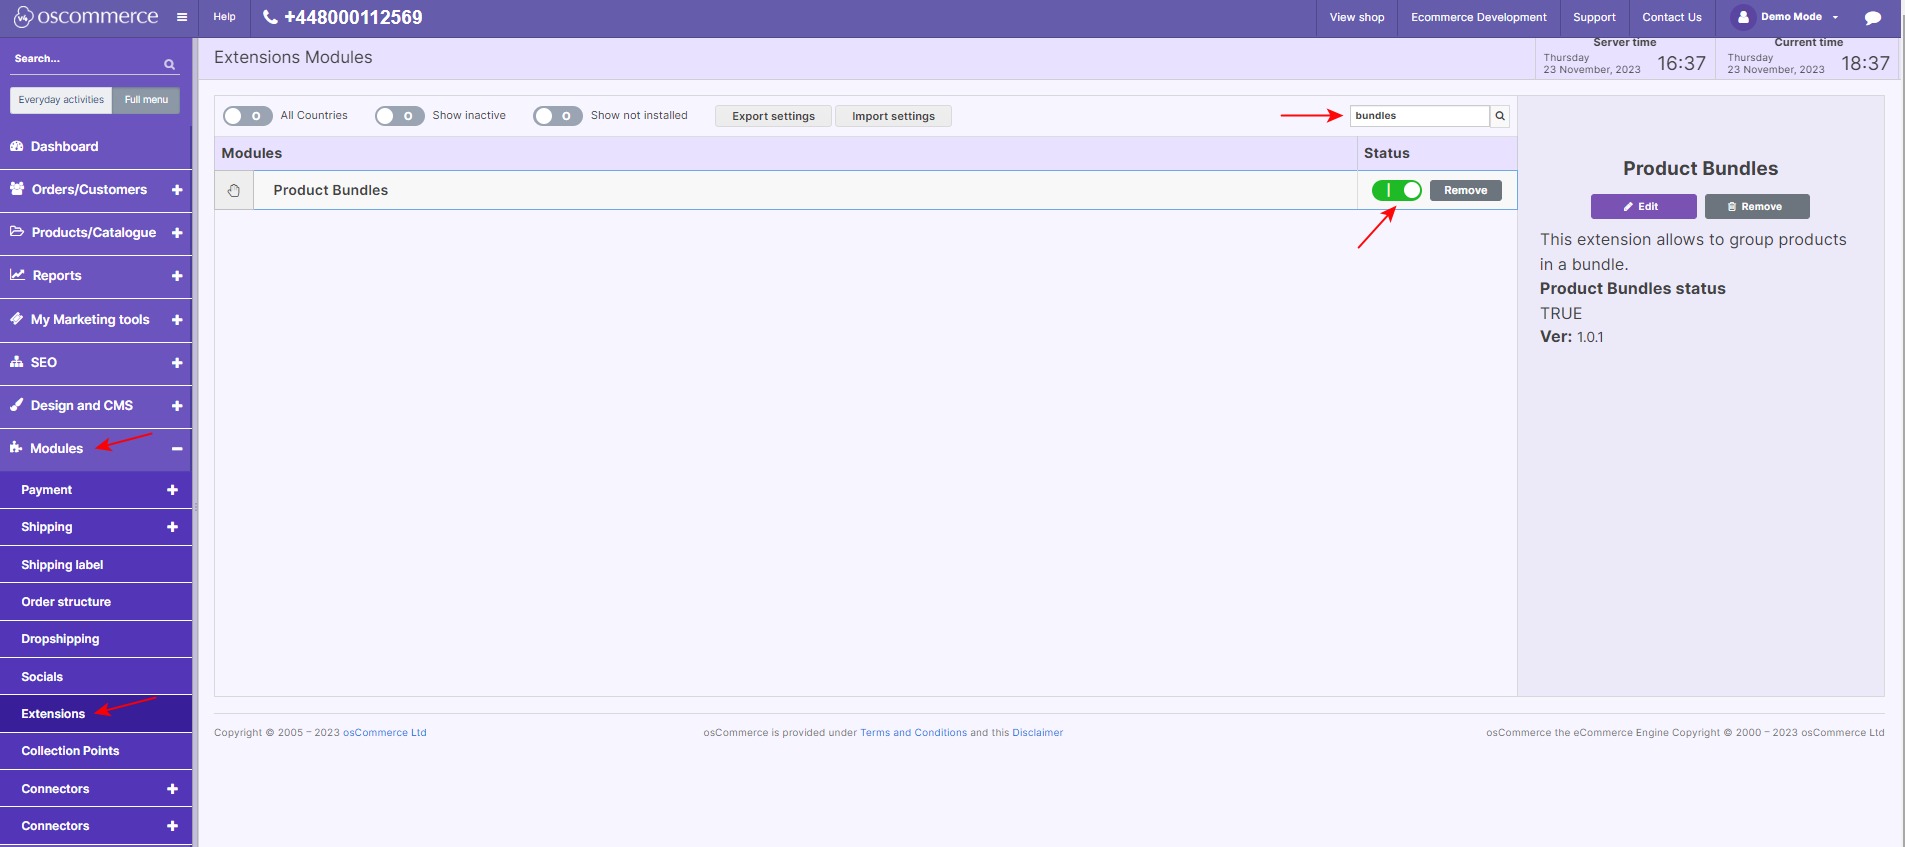Image resolution: width=1905 pixels, height=847 pixels.
Task: Click the phone number +448000112569
Action: [353, 17]
